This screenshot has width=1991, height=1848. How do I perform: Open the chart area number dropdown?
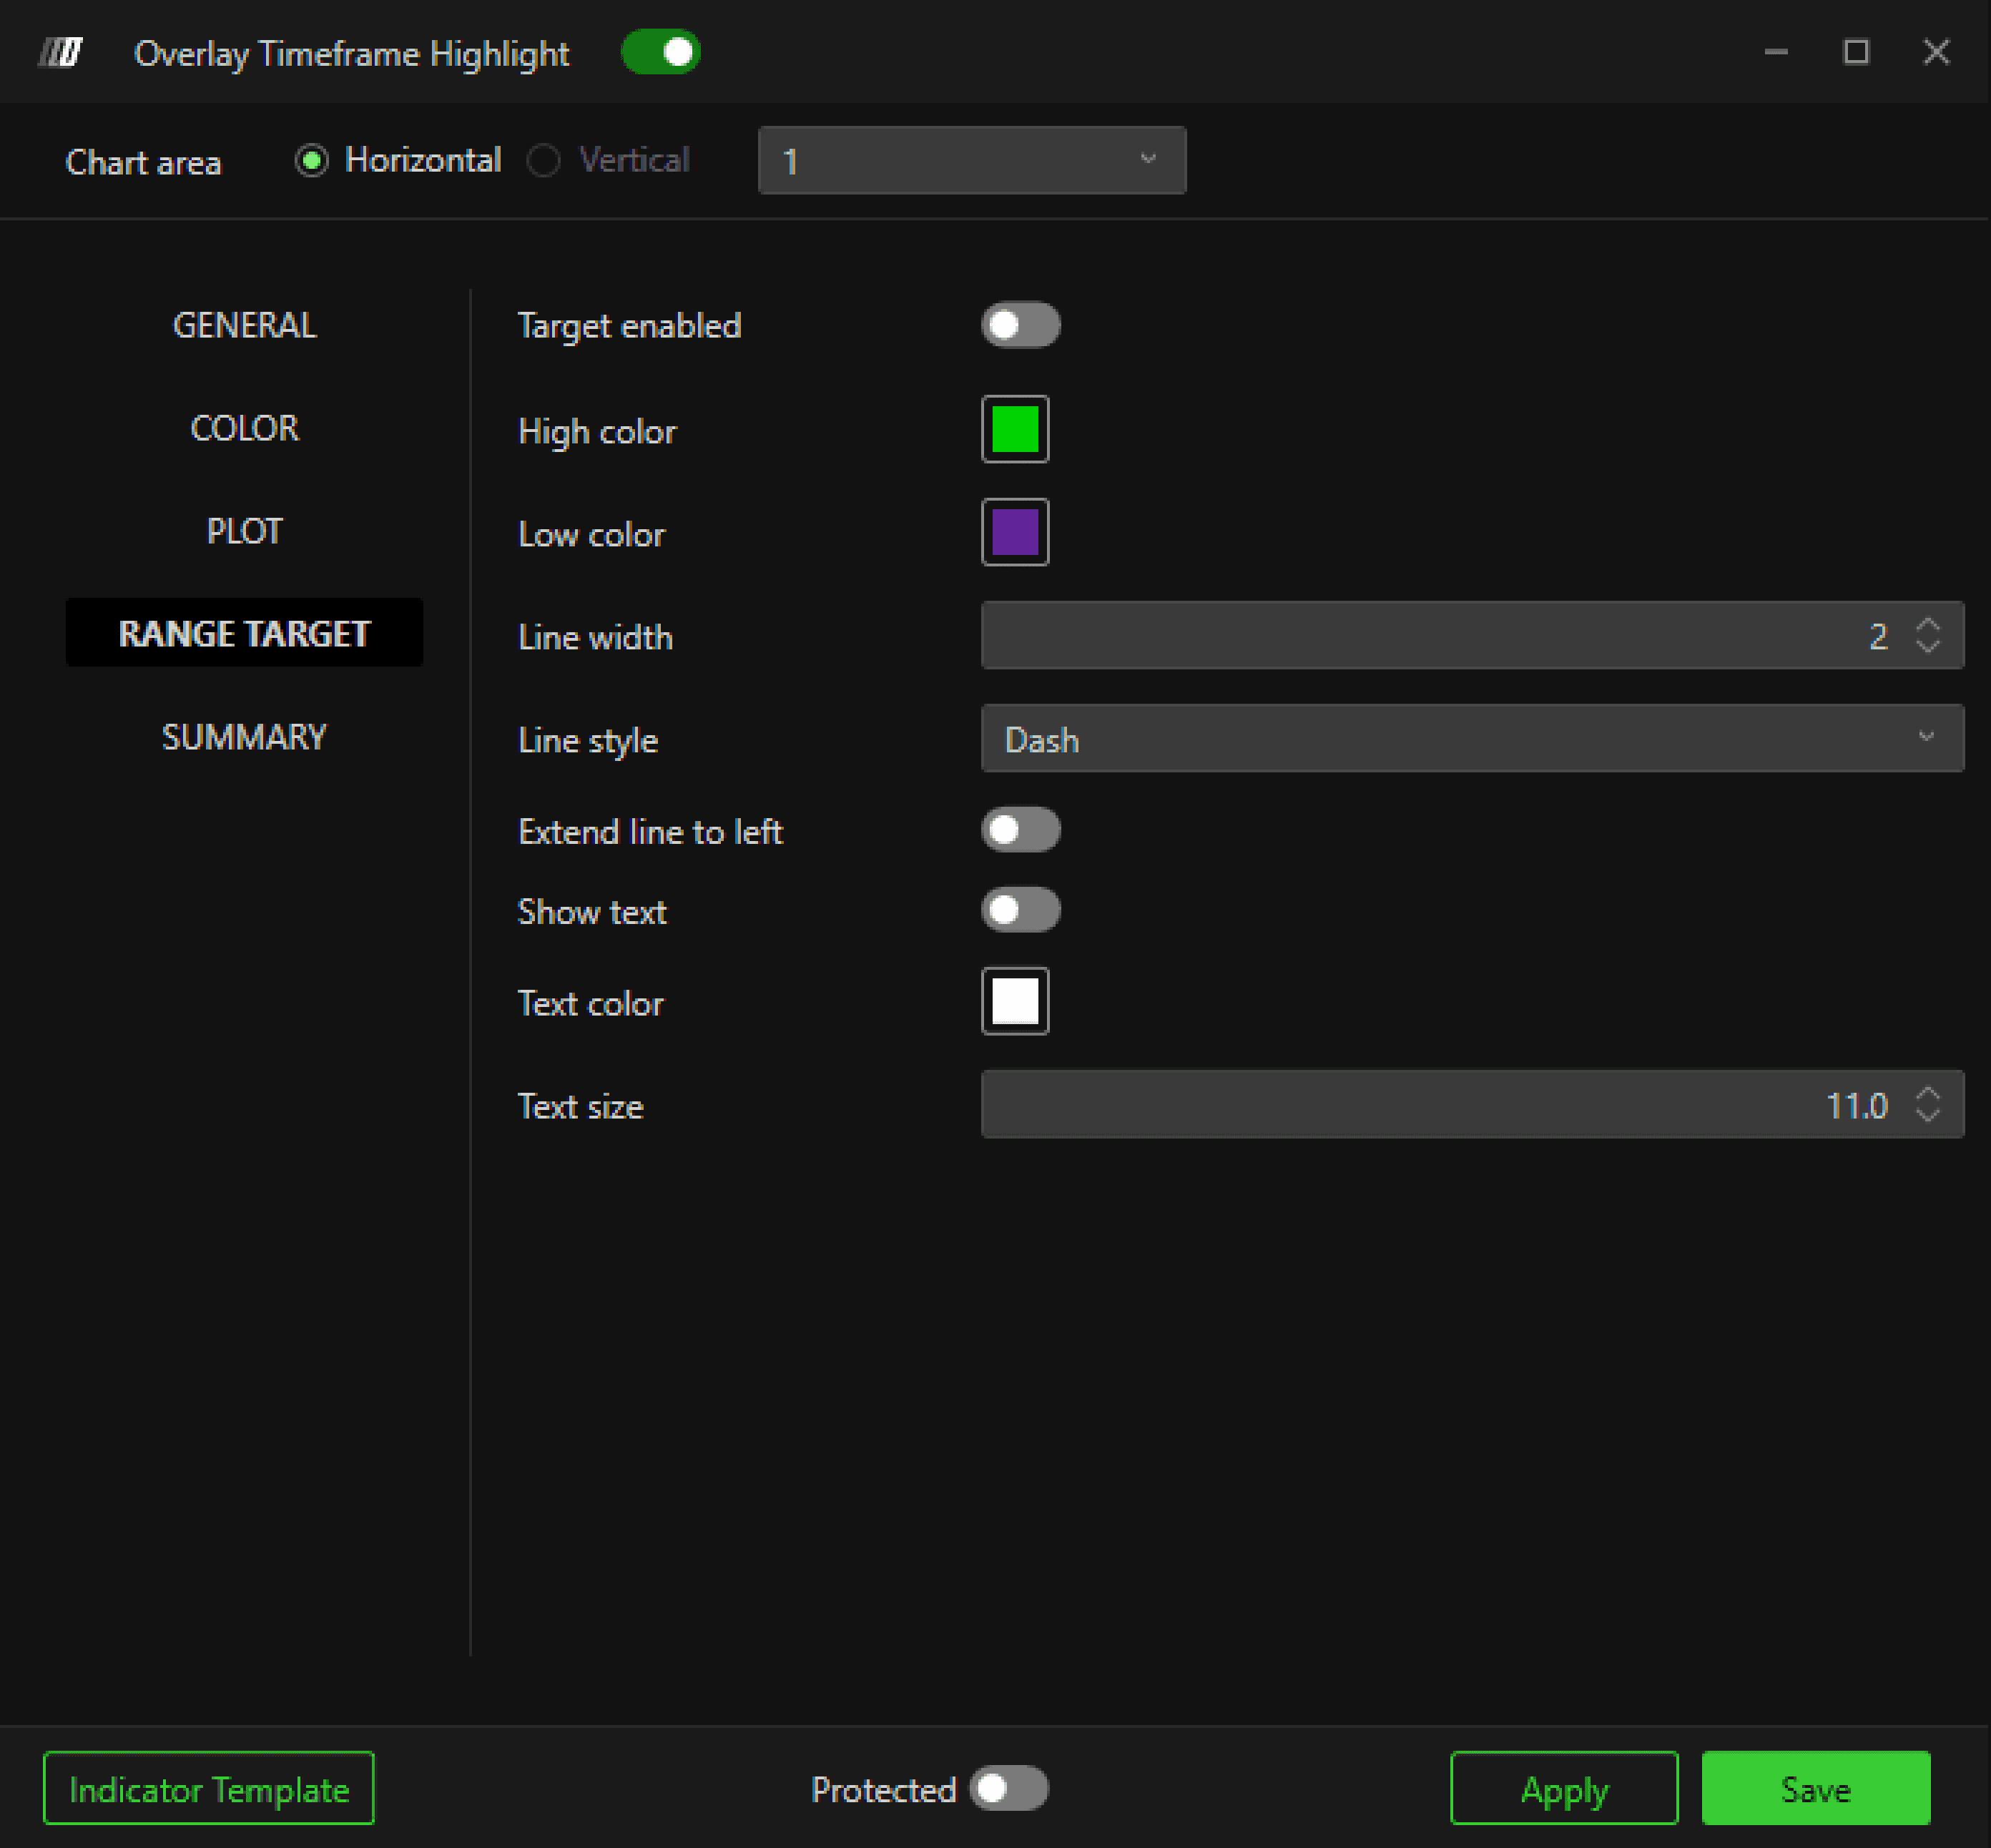[x=971, y=160]
